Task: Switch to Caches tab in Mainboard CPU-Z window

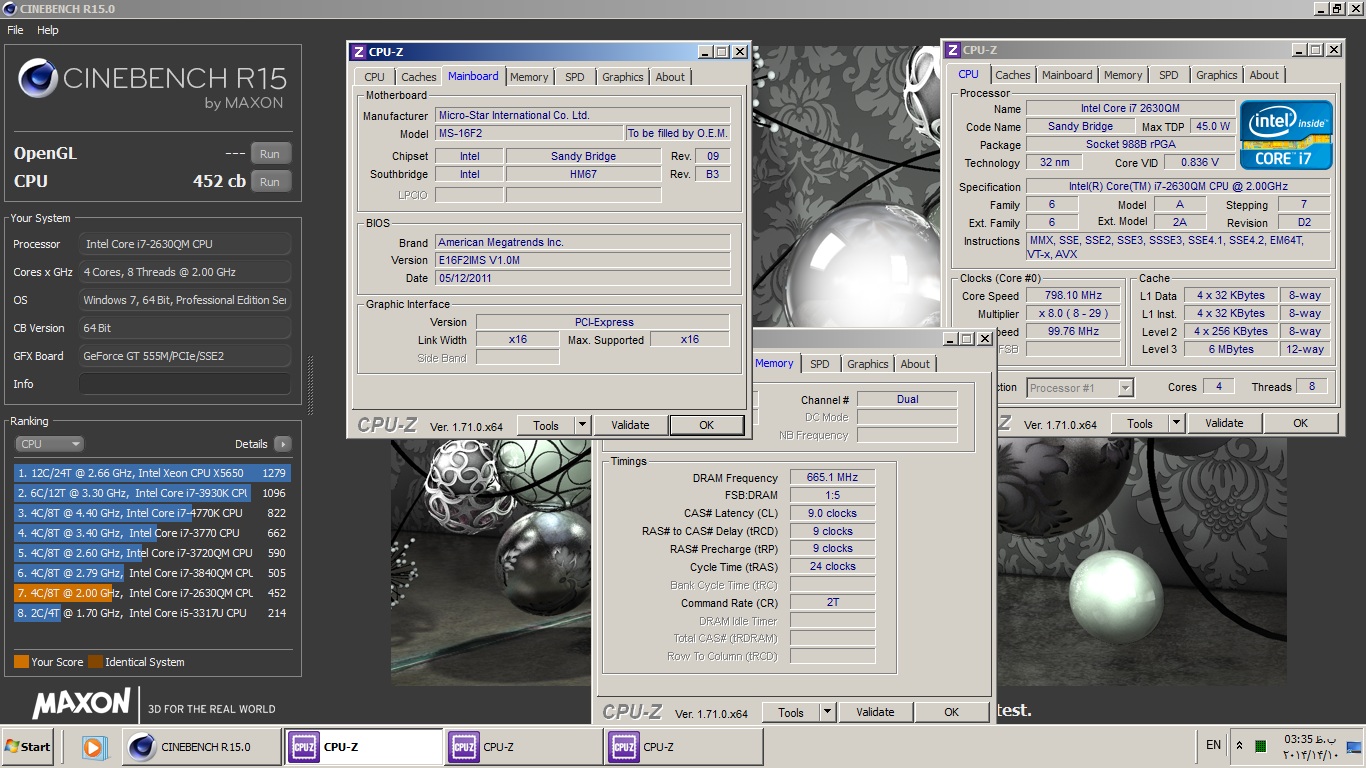Action: pyautogui.click(x=419, y=77)
